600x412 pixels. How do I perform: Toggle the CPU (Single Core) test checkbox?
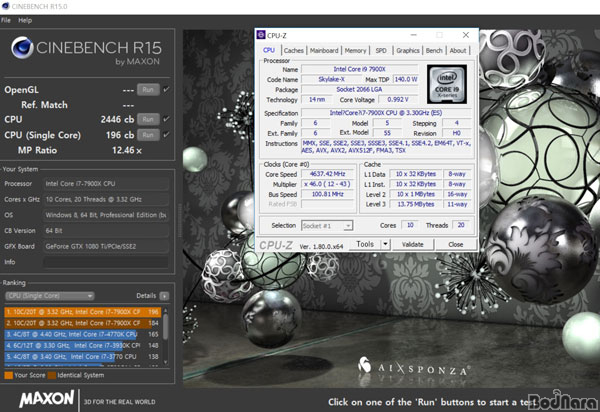pos(166,135)
